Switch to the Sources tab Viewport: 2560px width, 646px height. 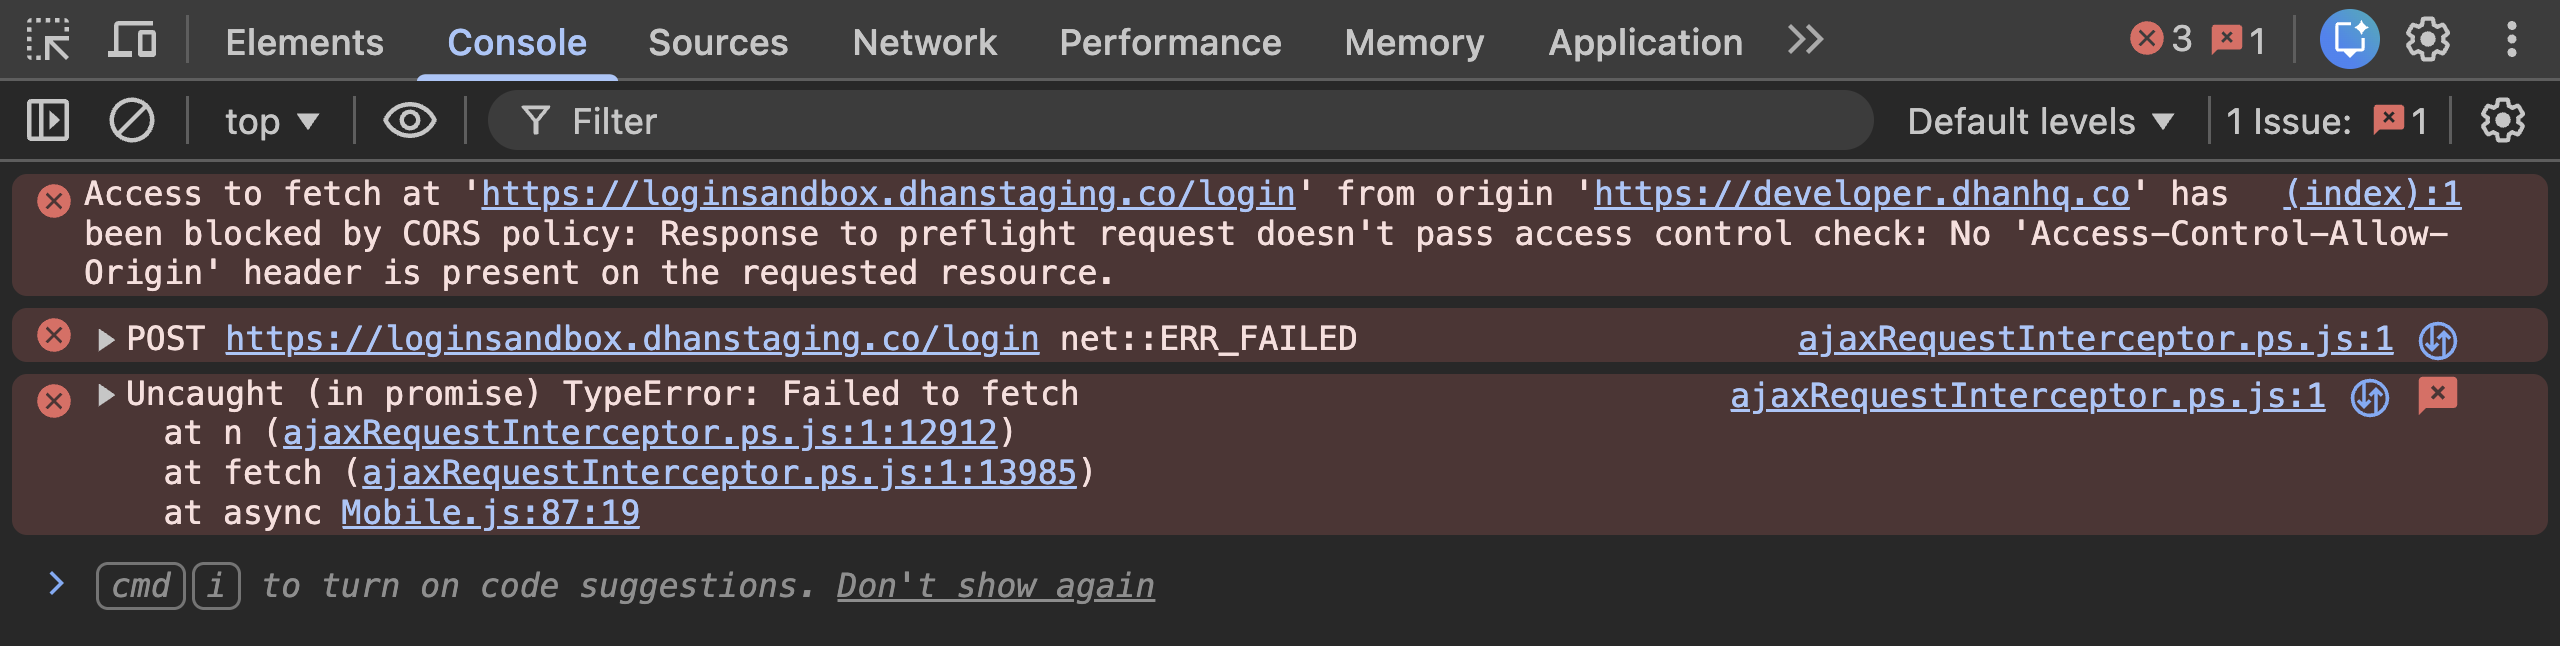718,42
